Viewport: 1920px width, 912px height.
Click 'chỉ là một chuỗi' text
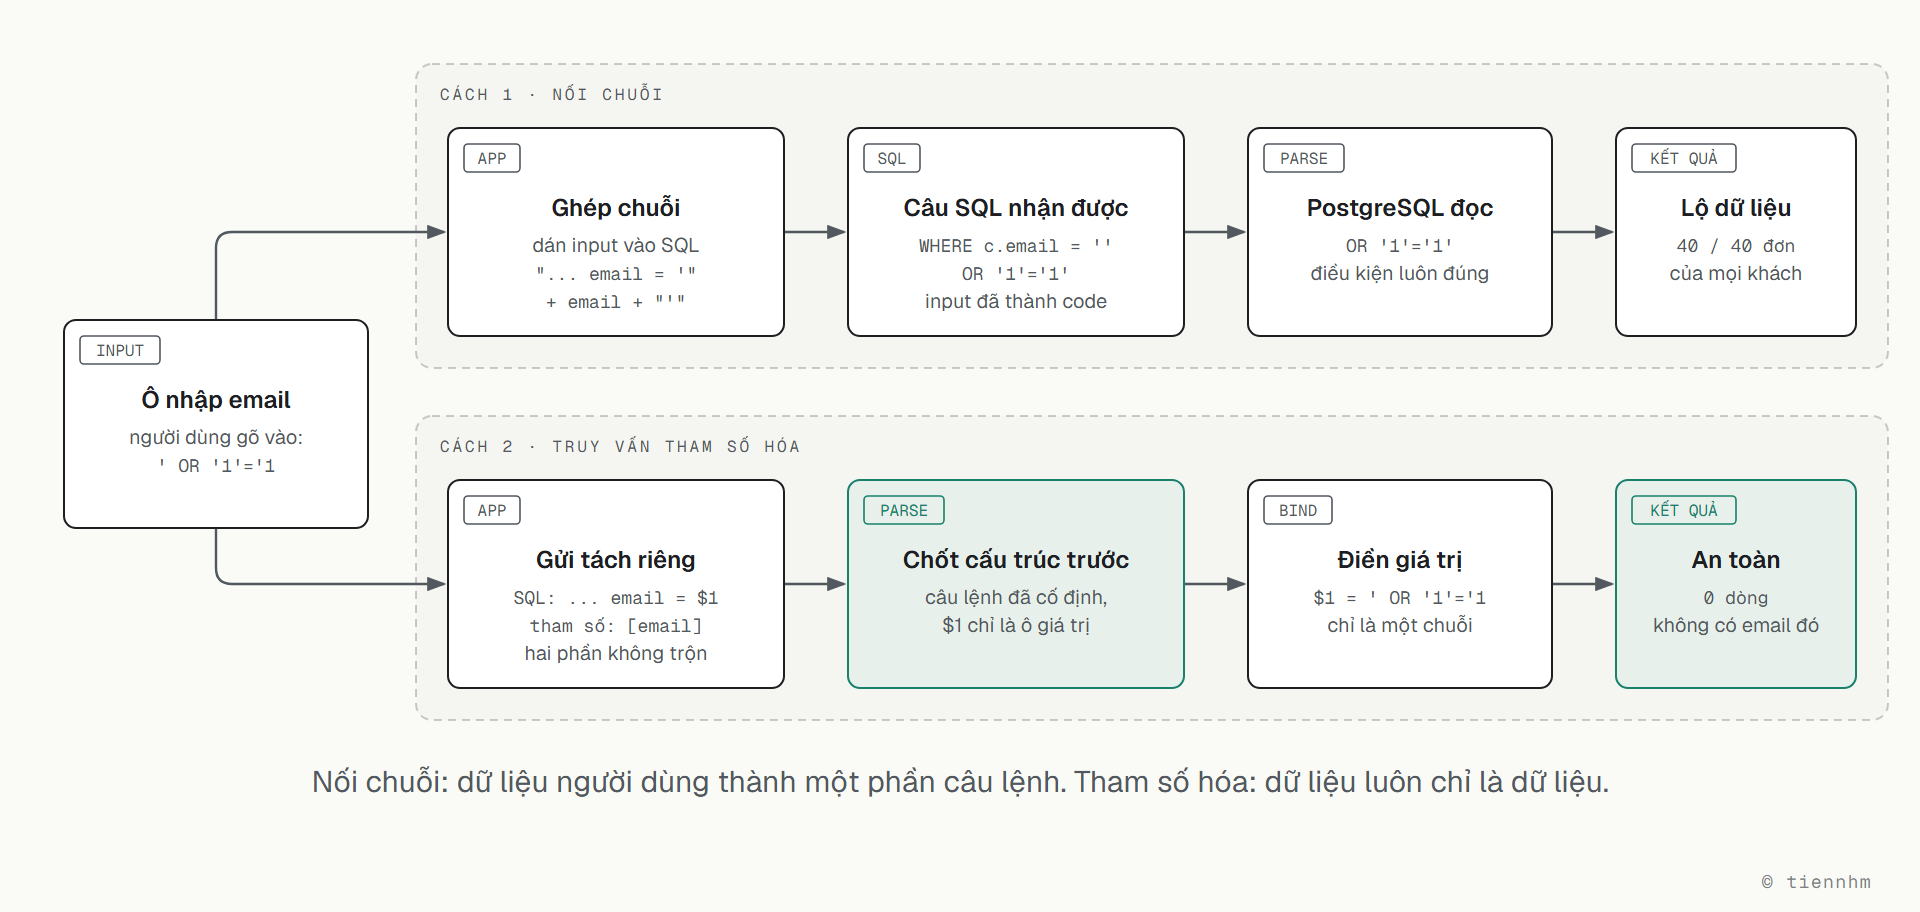coord(1400,625)
